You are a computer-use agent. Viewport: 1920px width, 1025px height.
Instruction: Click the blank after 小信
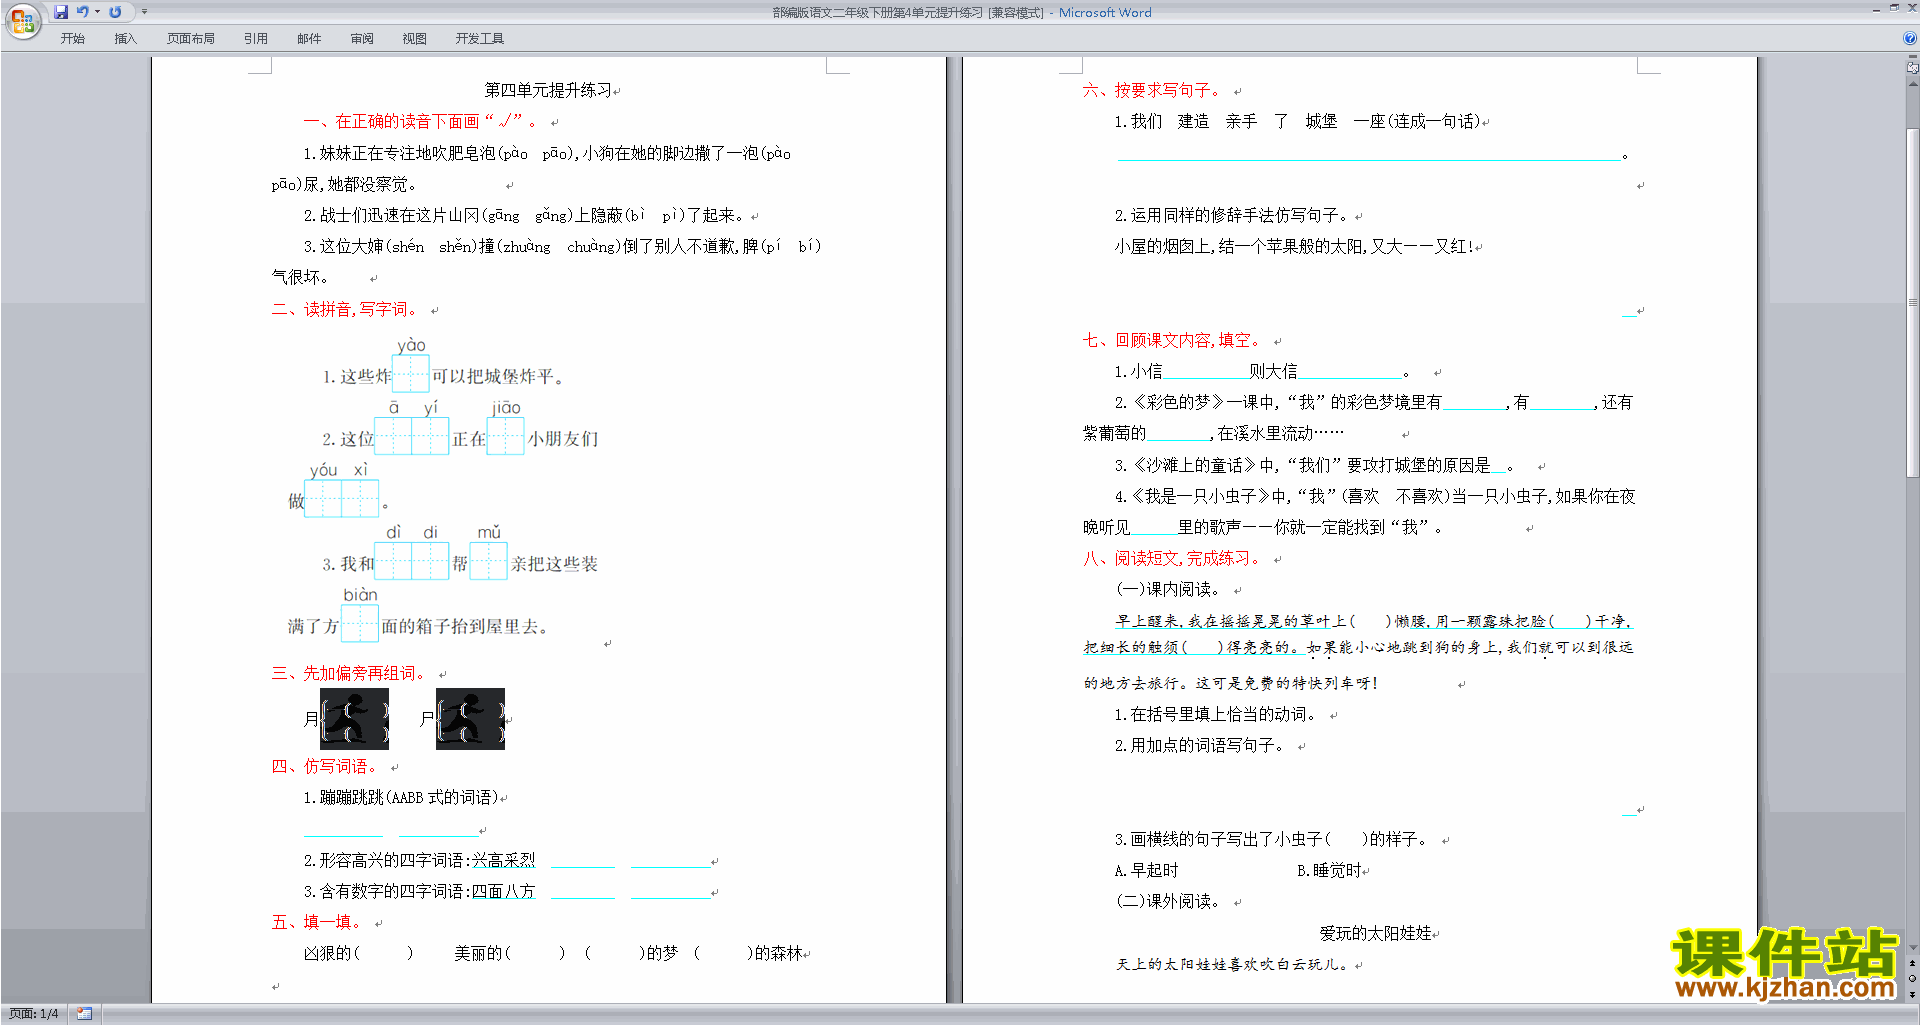point(1205,372)
